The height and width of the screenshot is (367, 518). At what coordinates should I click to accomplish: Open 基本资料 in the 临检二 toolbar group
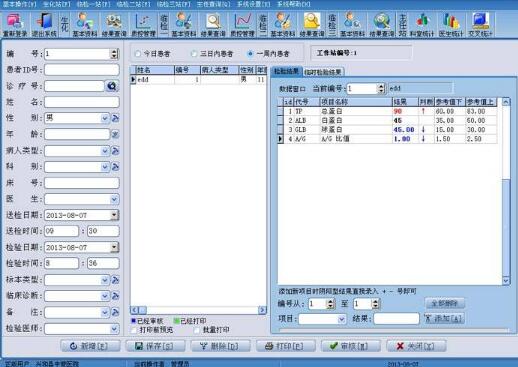coord(283,24)
